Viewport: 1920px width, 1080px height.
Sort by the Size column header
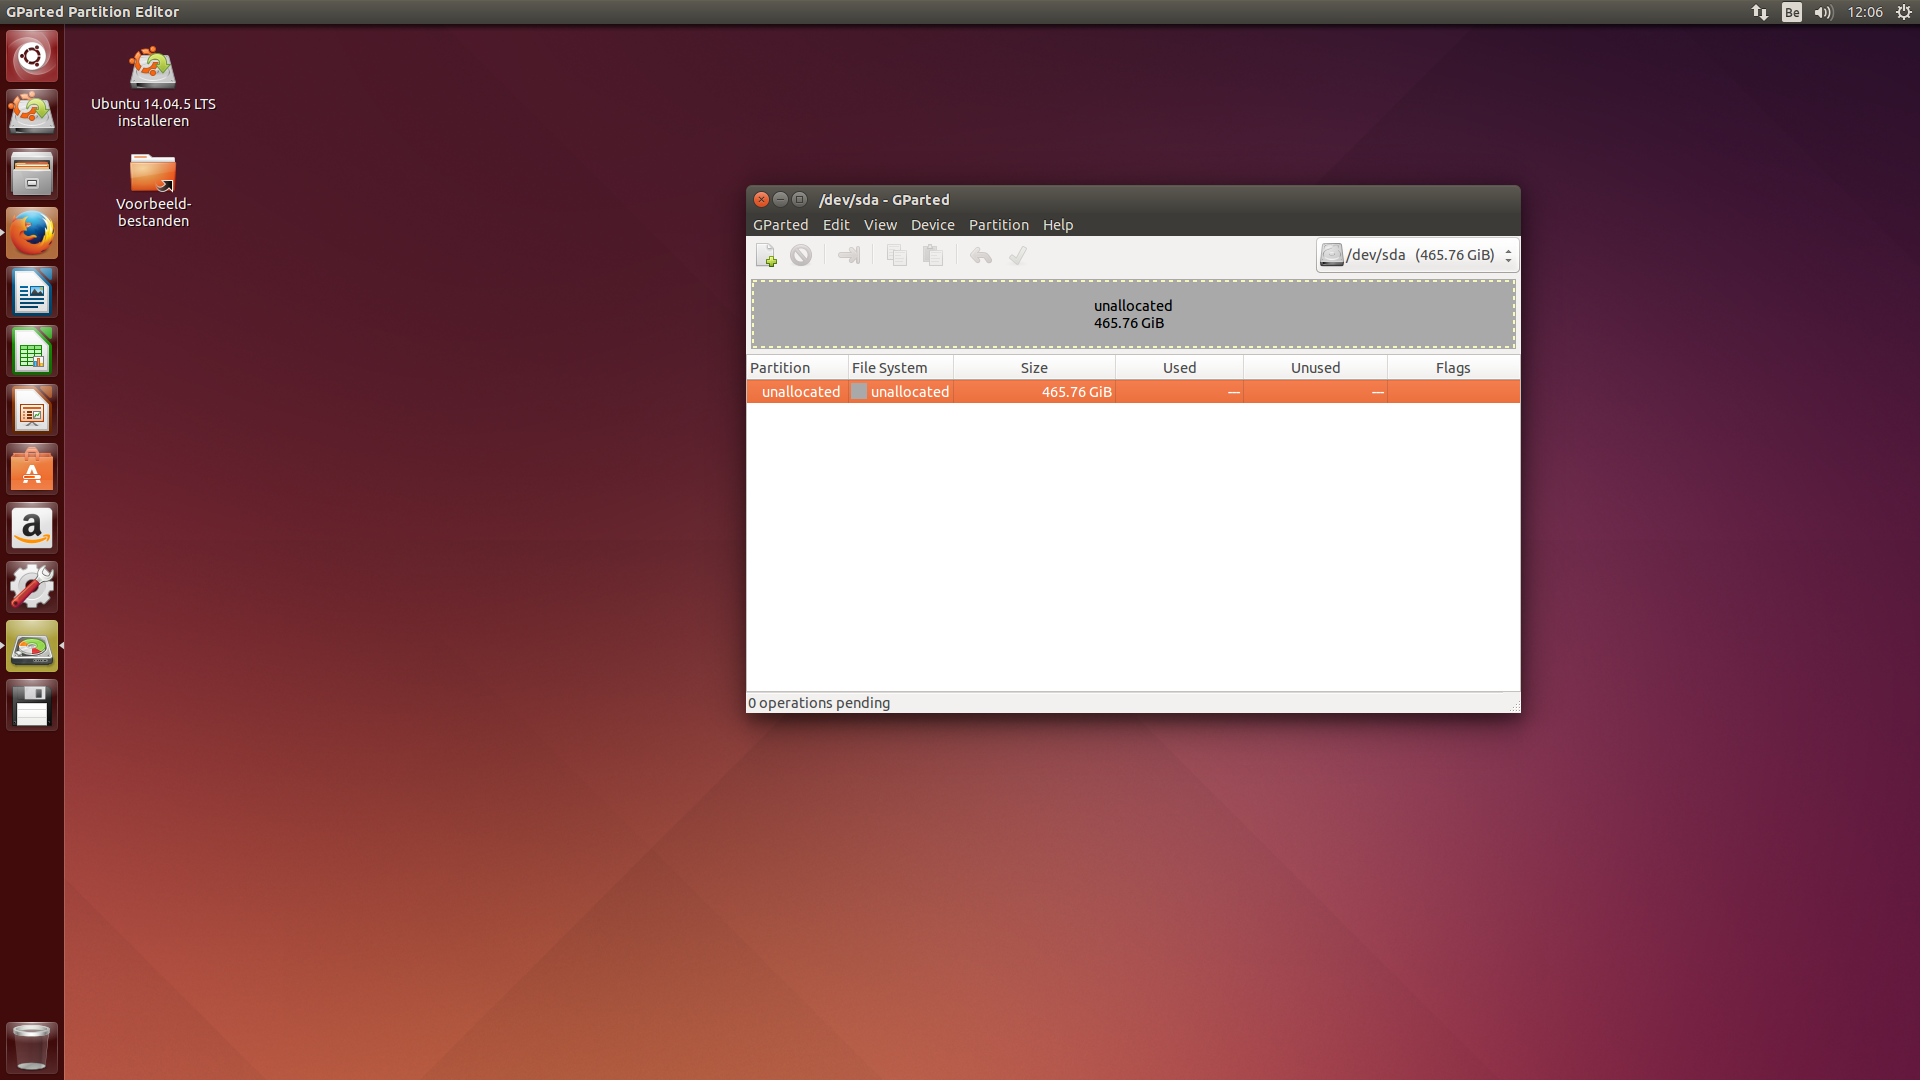coord(1034,368)
